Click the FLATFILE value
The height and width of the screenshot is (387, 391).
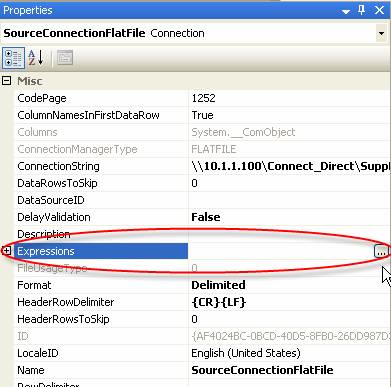tap(214, 149)
